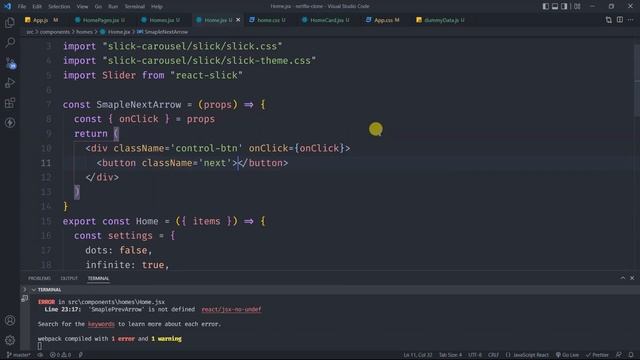Open the Run menu
The image size is (640, 360).
(x=113, y=7)
